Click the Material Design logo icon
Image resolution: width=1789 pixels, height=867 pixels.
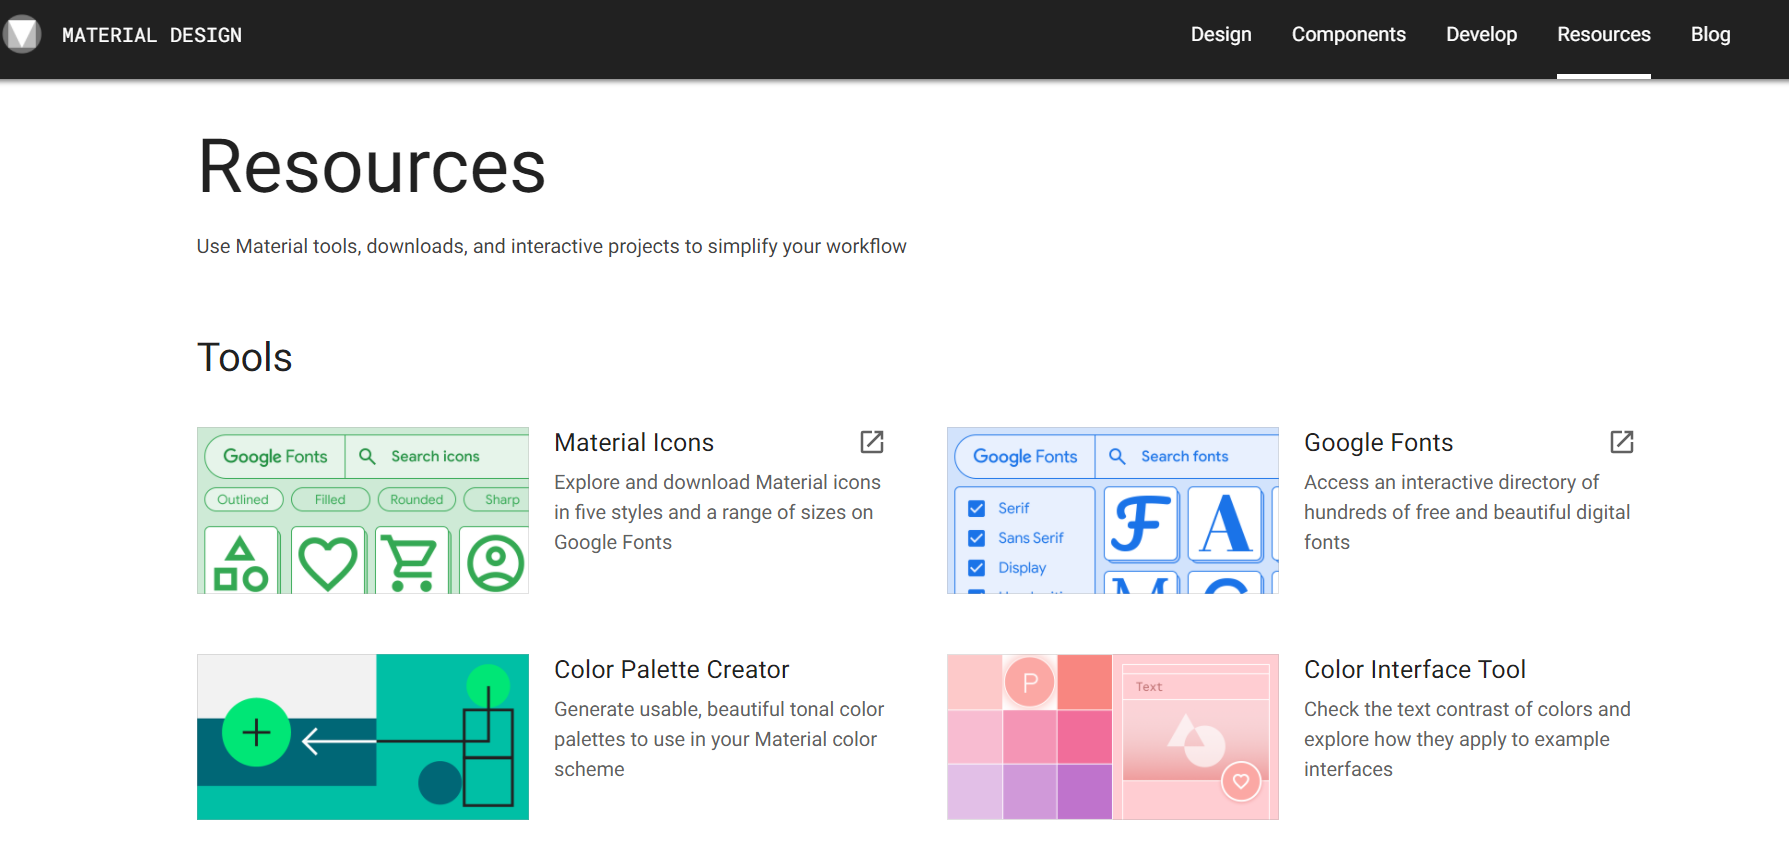pos(21,34)
